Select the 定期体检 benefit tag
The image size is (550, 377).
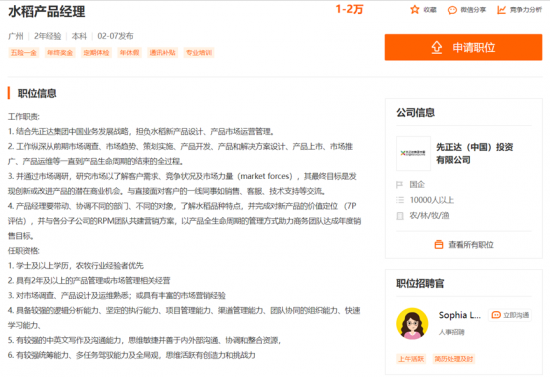tap(96, 53)
